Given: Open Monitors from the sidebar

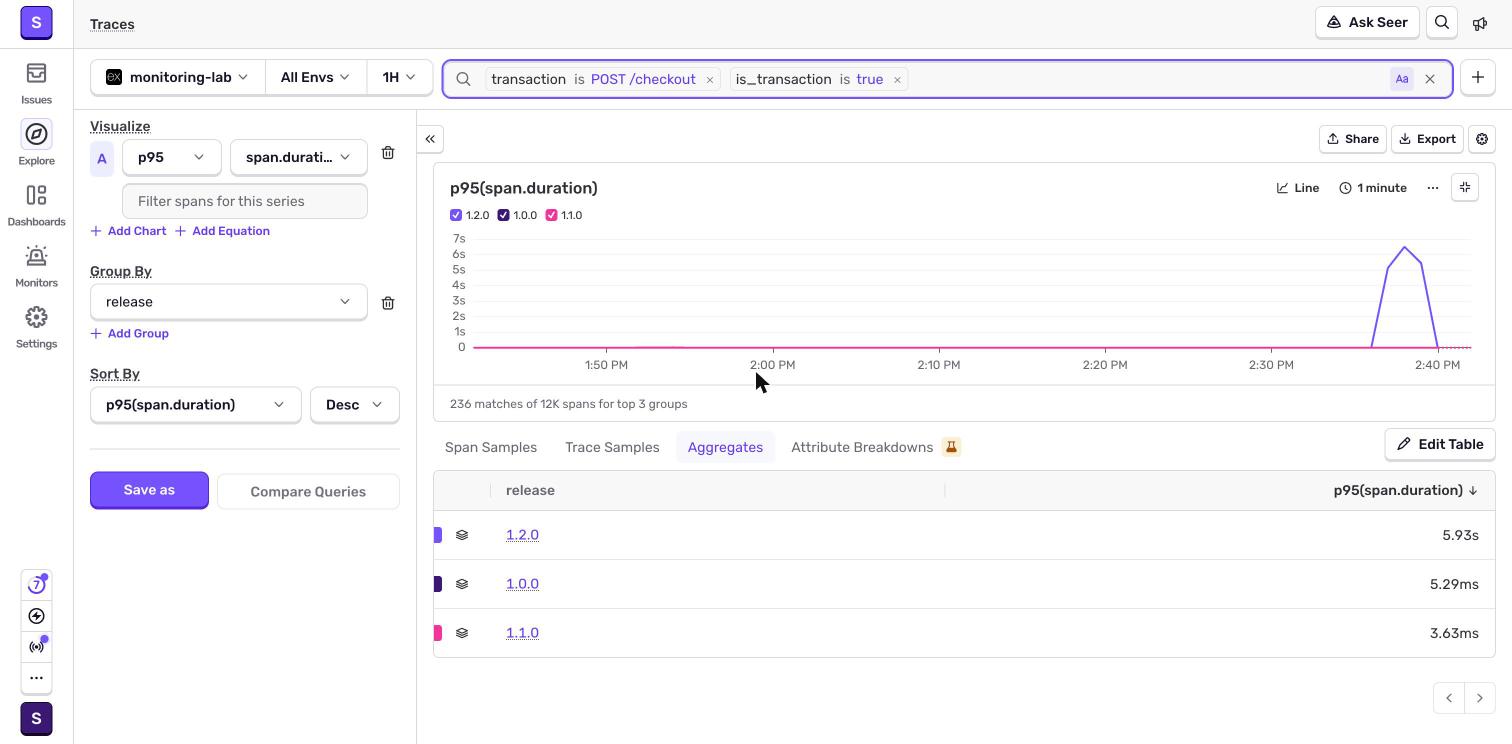Looking at the screenshot, I should pyautogui.click(x=36, y=267).
